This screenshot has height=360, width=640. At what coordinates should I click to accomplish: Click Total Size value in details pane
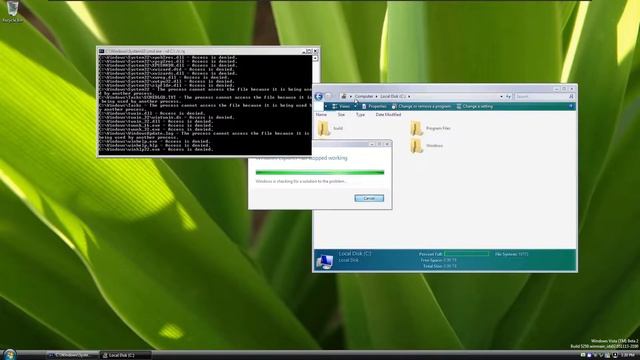click(450, 266)
